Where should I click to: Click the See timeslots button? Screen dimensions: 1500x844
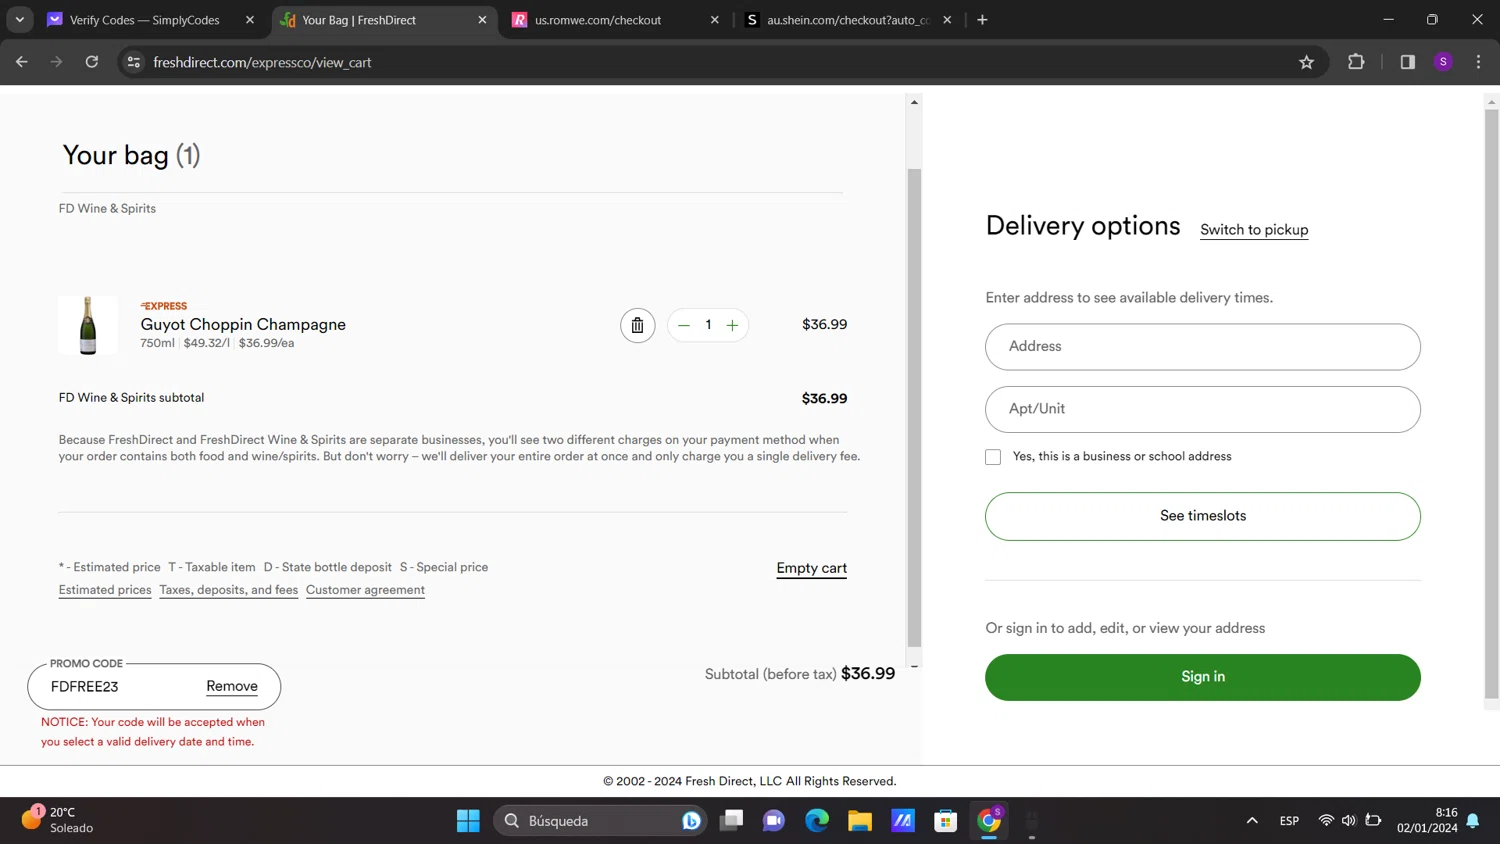[1202, 516]
